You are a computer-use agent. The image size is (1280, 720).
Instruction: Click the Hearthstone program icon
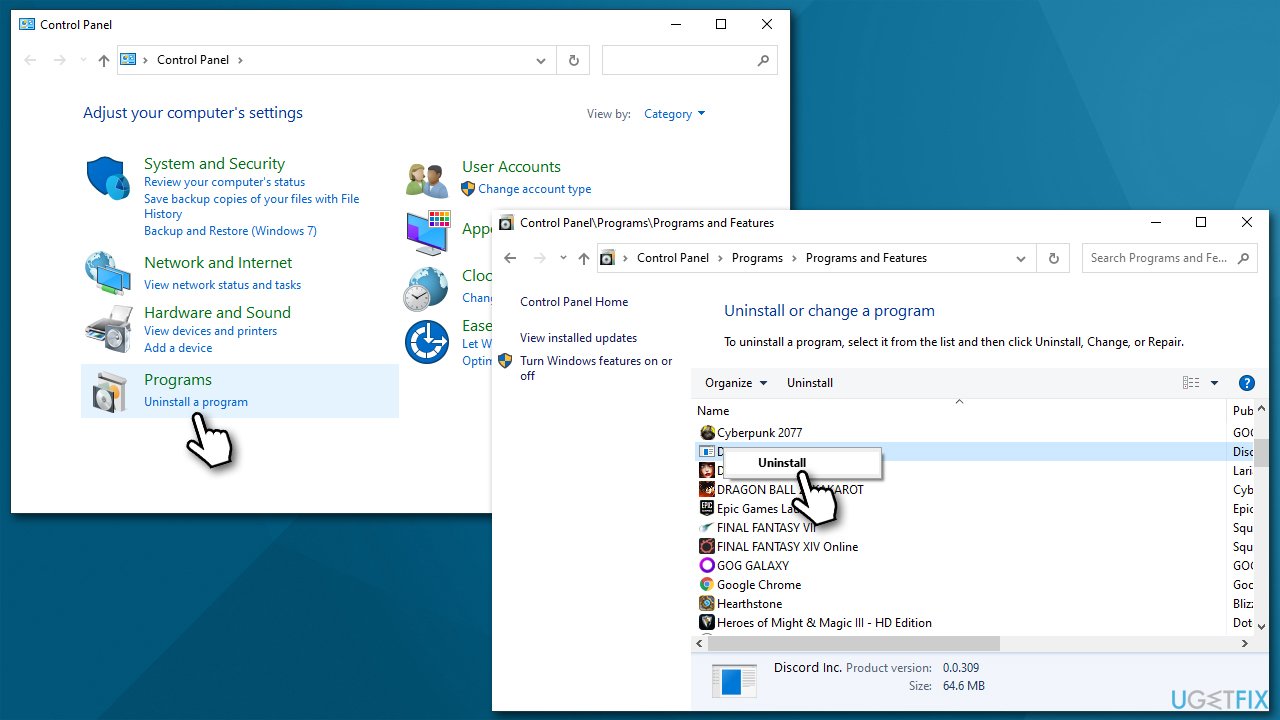tap(707, 604)
